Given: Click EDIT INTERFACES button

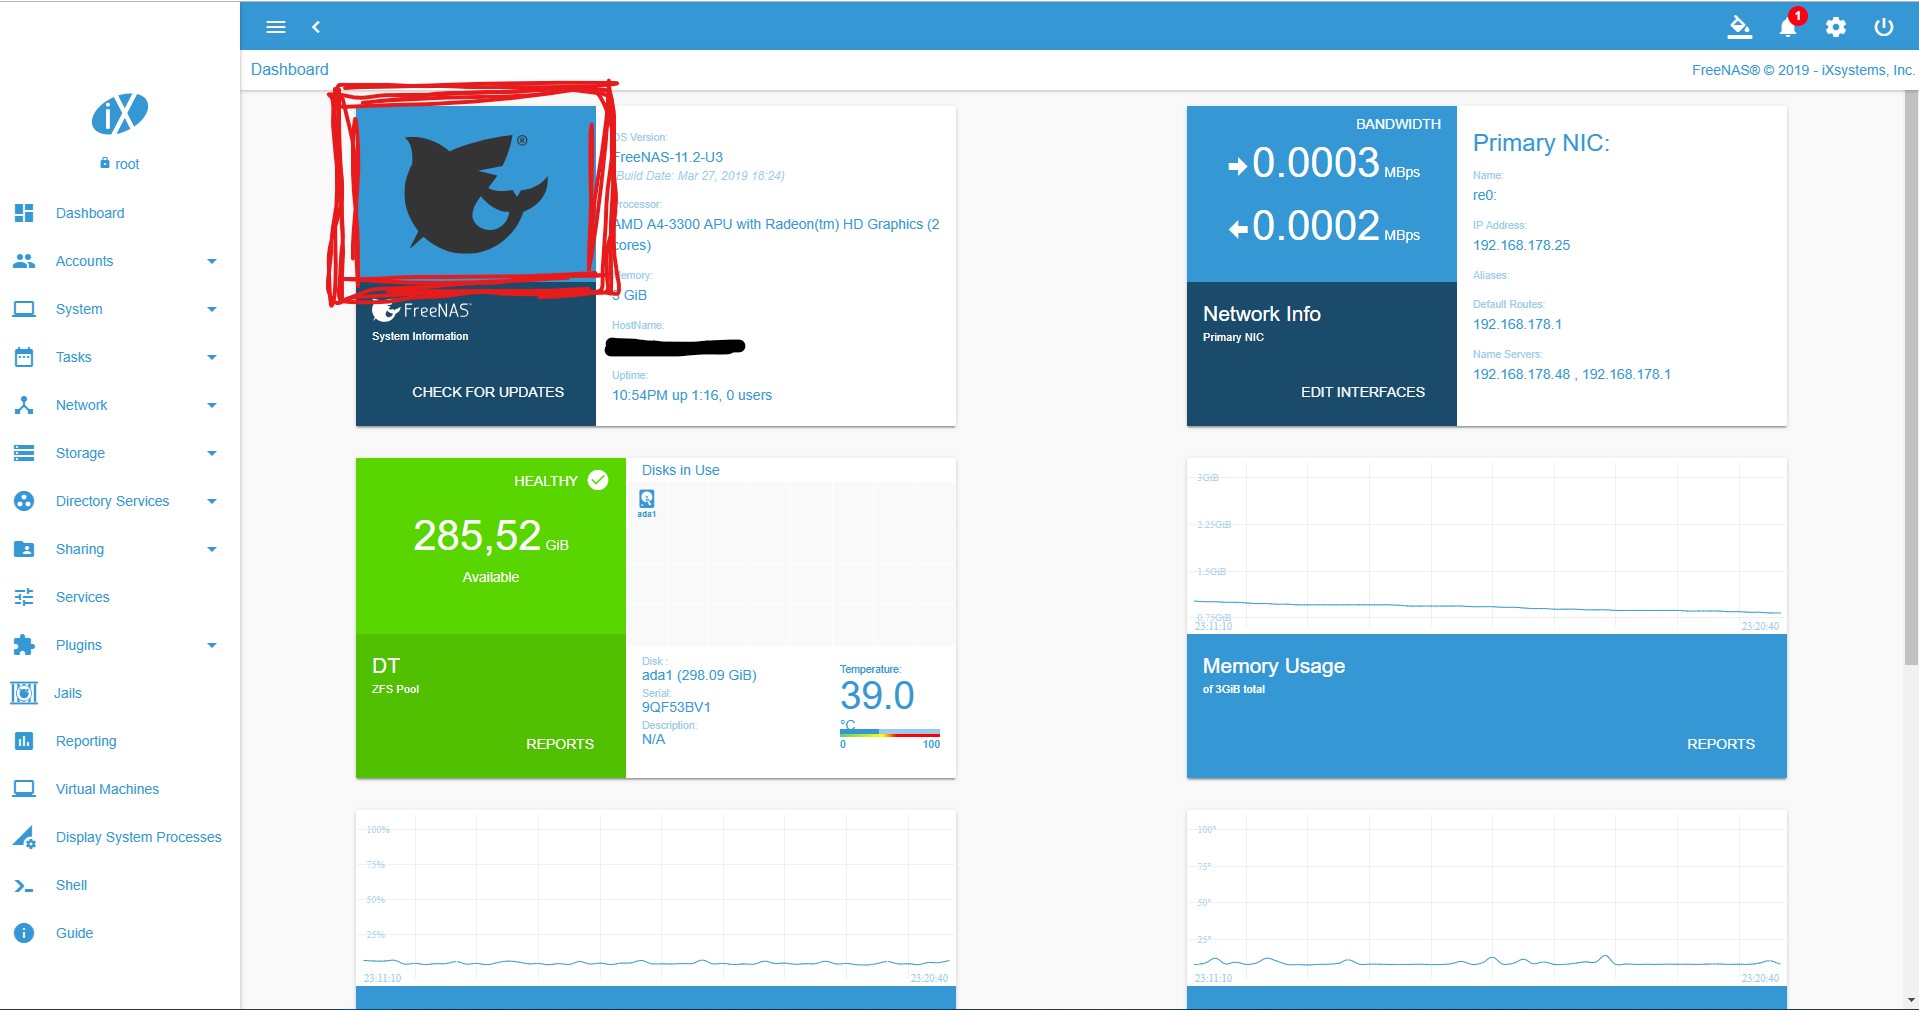Looking at the screenshot, I should coord(1363,392).
